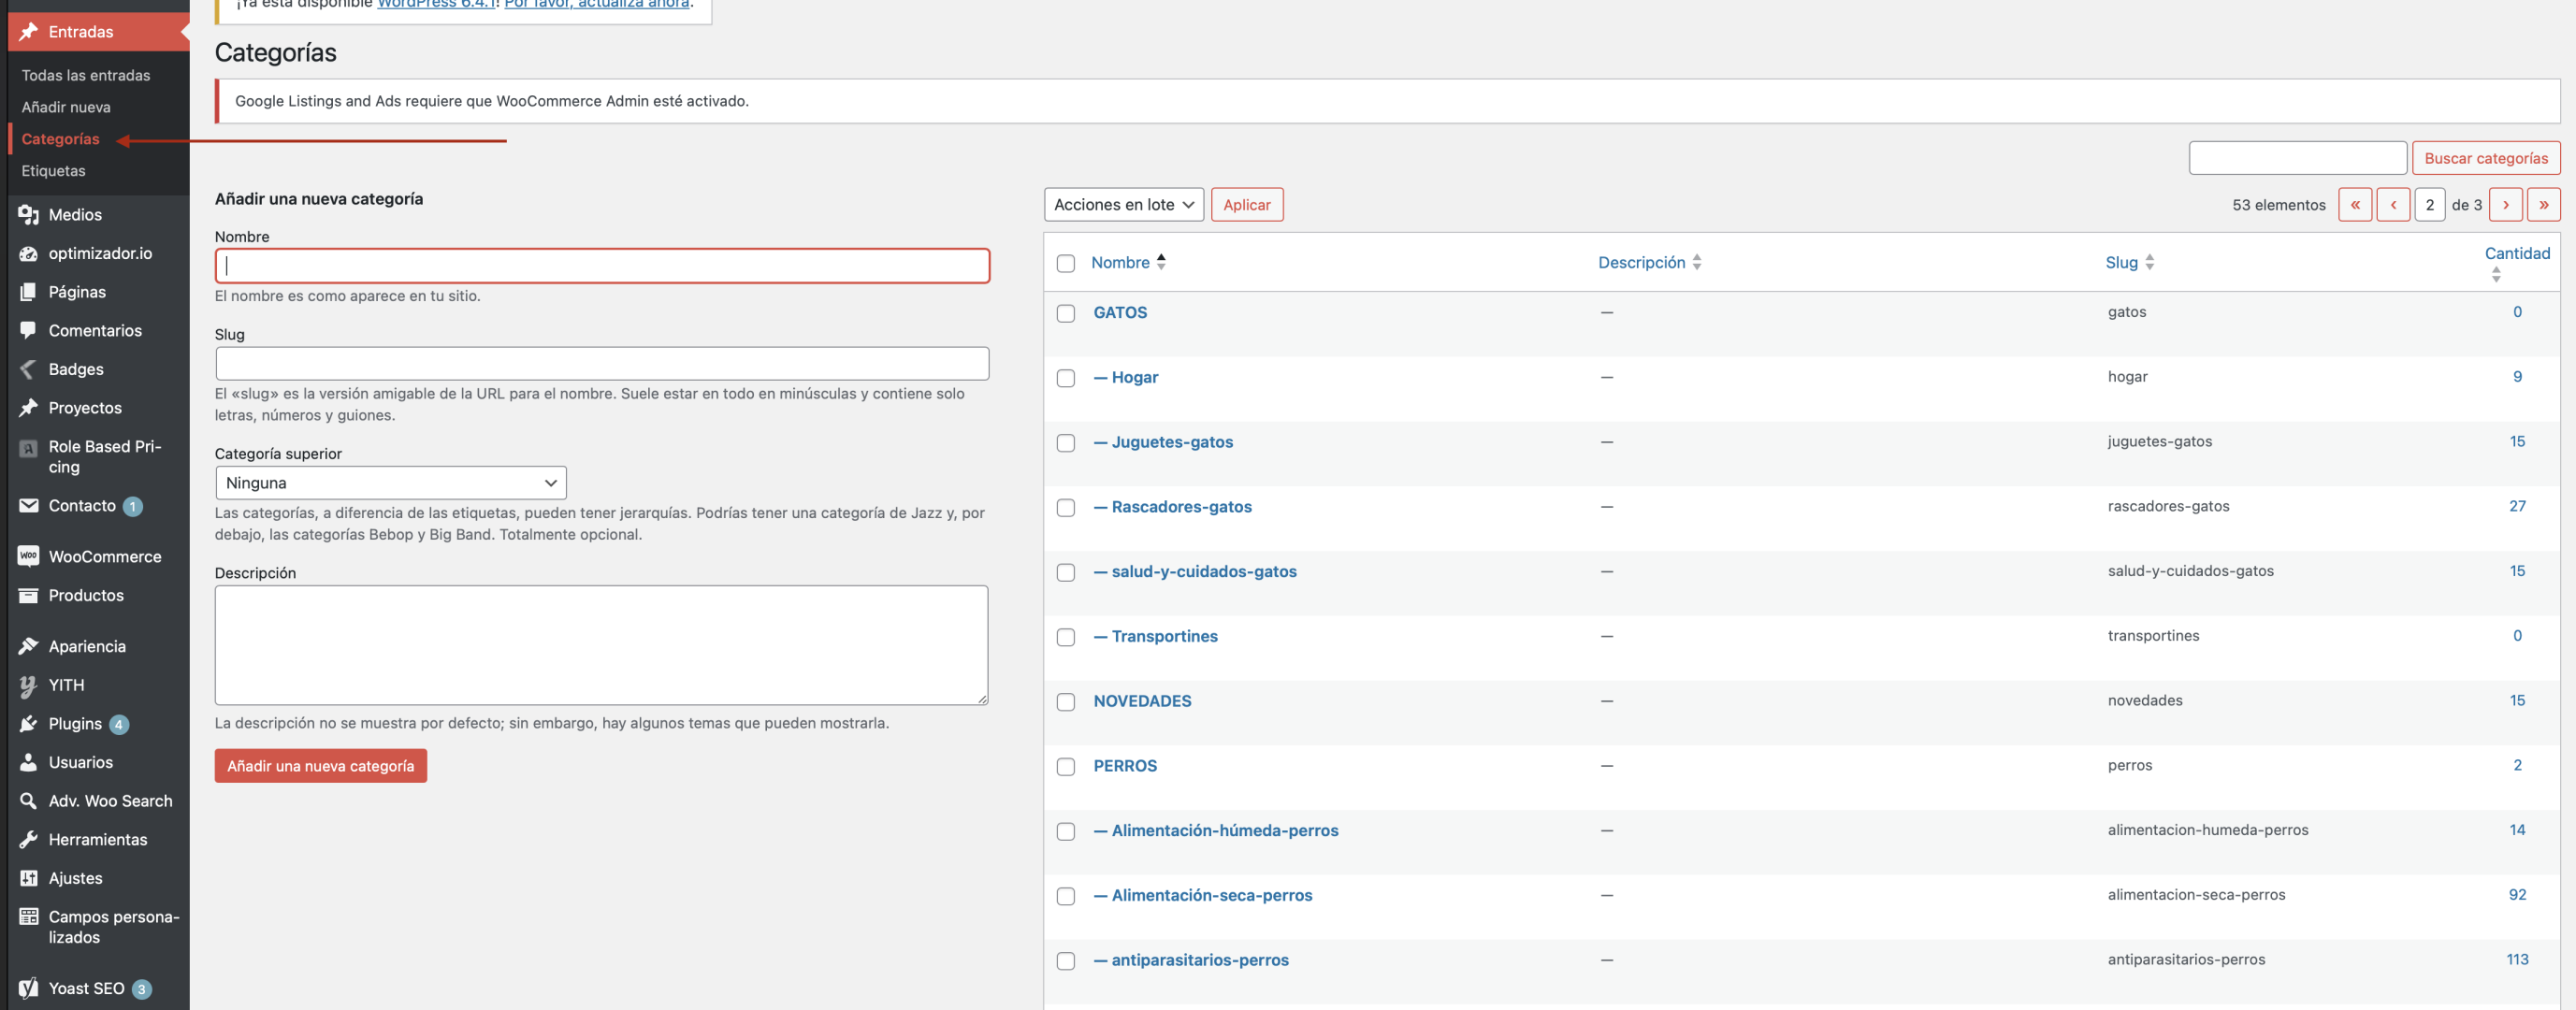Sort by Descripción column arrows
The image size is (2576, 1010).
[x=1697, y=262]
